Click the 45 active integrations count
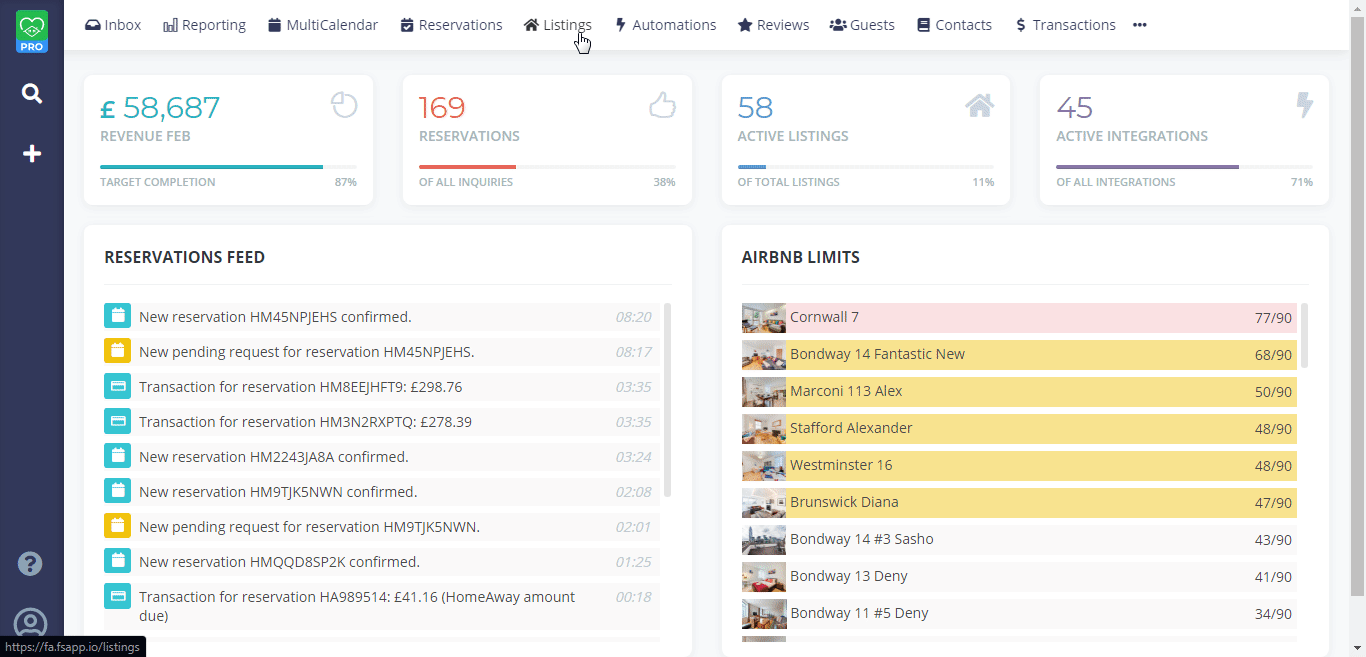Screen dimensions: 1366x657 tap(1074, 108)
